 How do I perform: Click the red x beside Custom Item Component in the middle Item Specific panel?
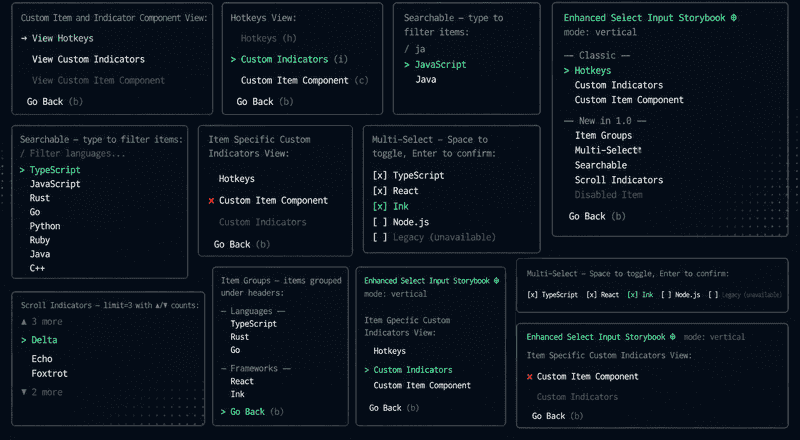click(x=211, y=201)
